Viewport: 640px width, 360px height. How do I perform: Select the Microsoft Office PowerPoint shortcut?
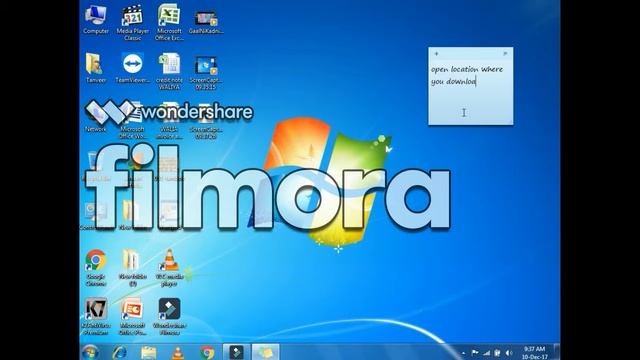[x=133, y=317]
